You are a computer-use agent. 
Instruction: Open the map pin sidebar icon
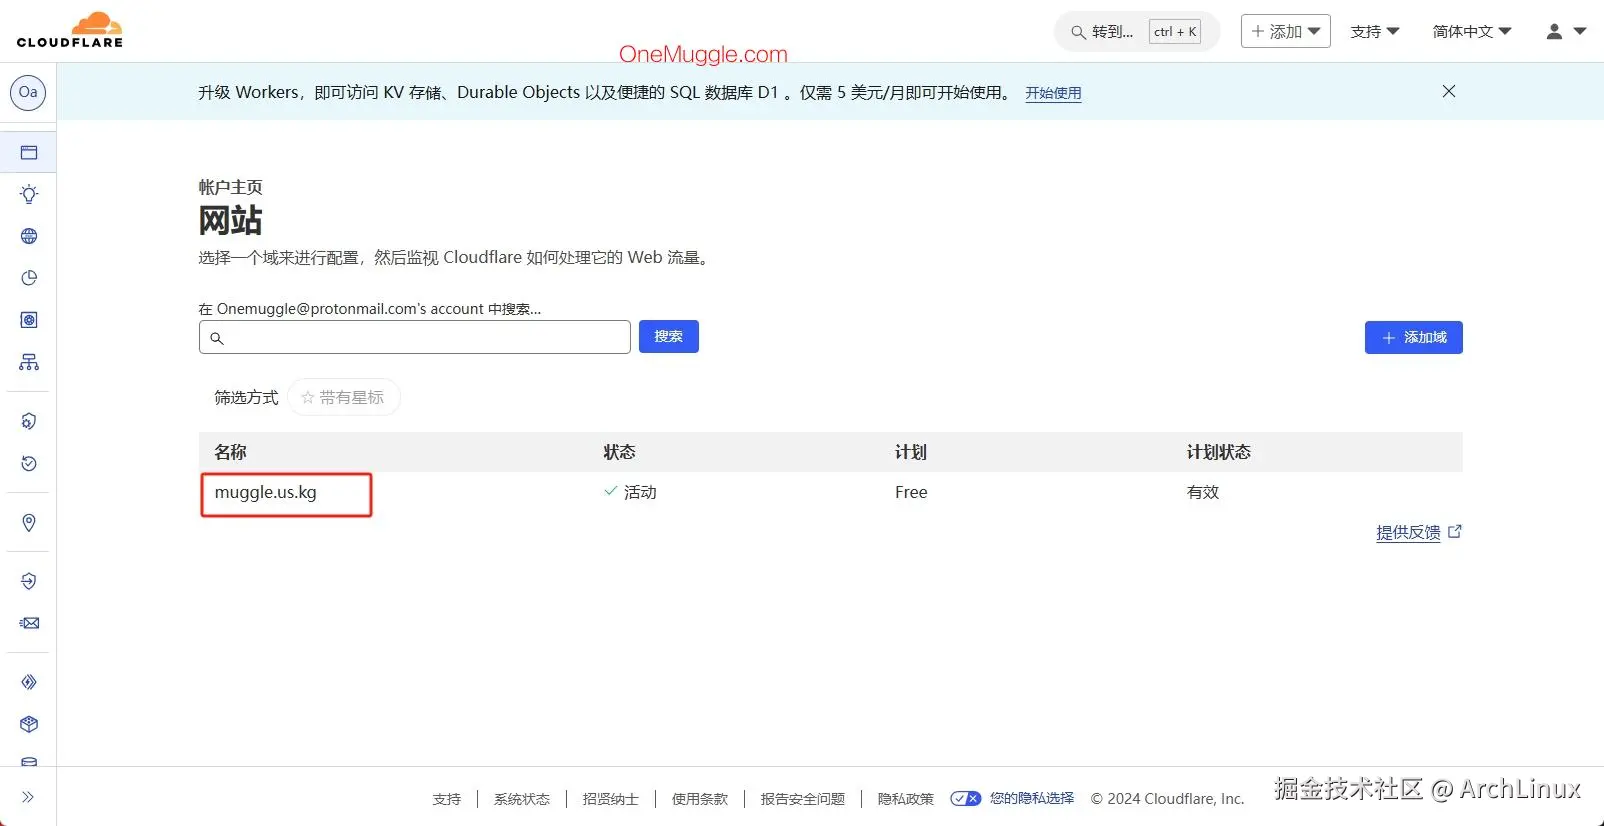(x=29, y=523)
